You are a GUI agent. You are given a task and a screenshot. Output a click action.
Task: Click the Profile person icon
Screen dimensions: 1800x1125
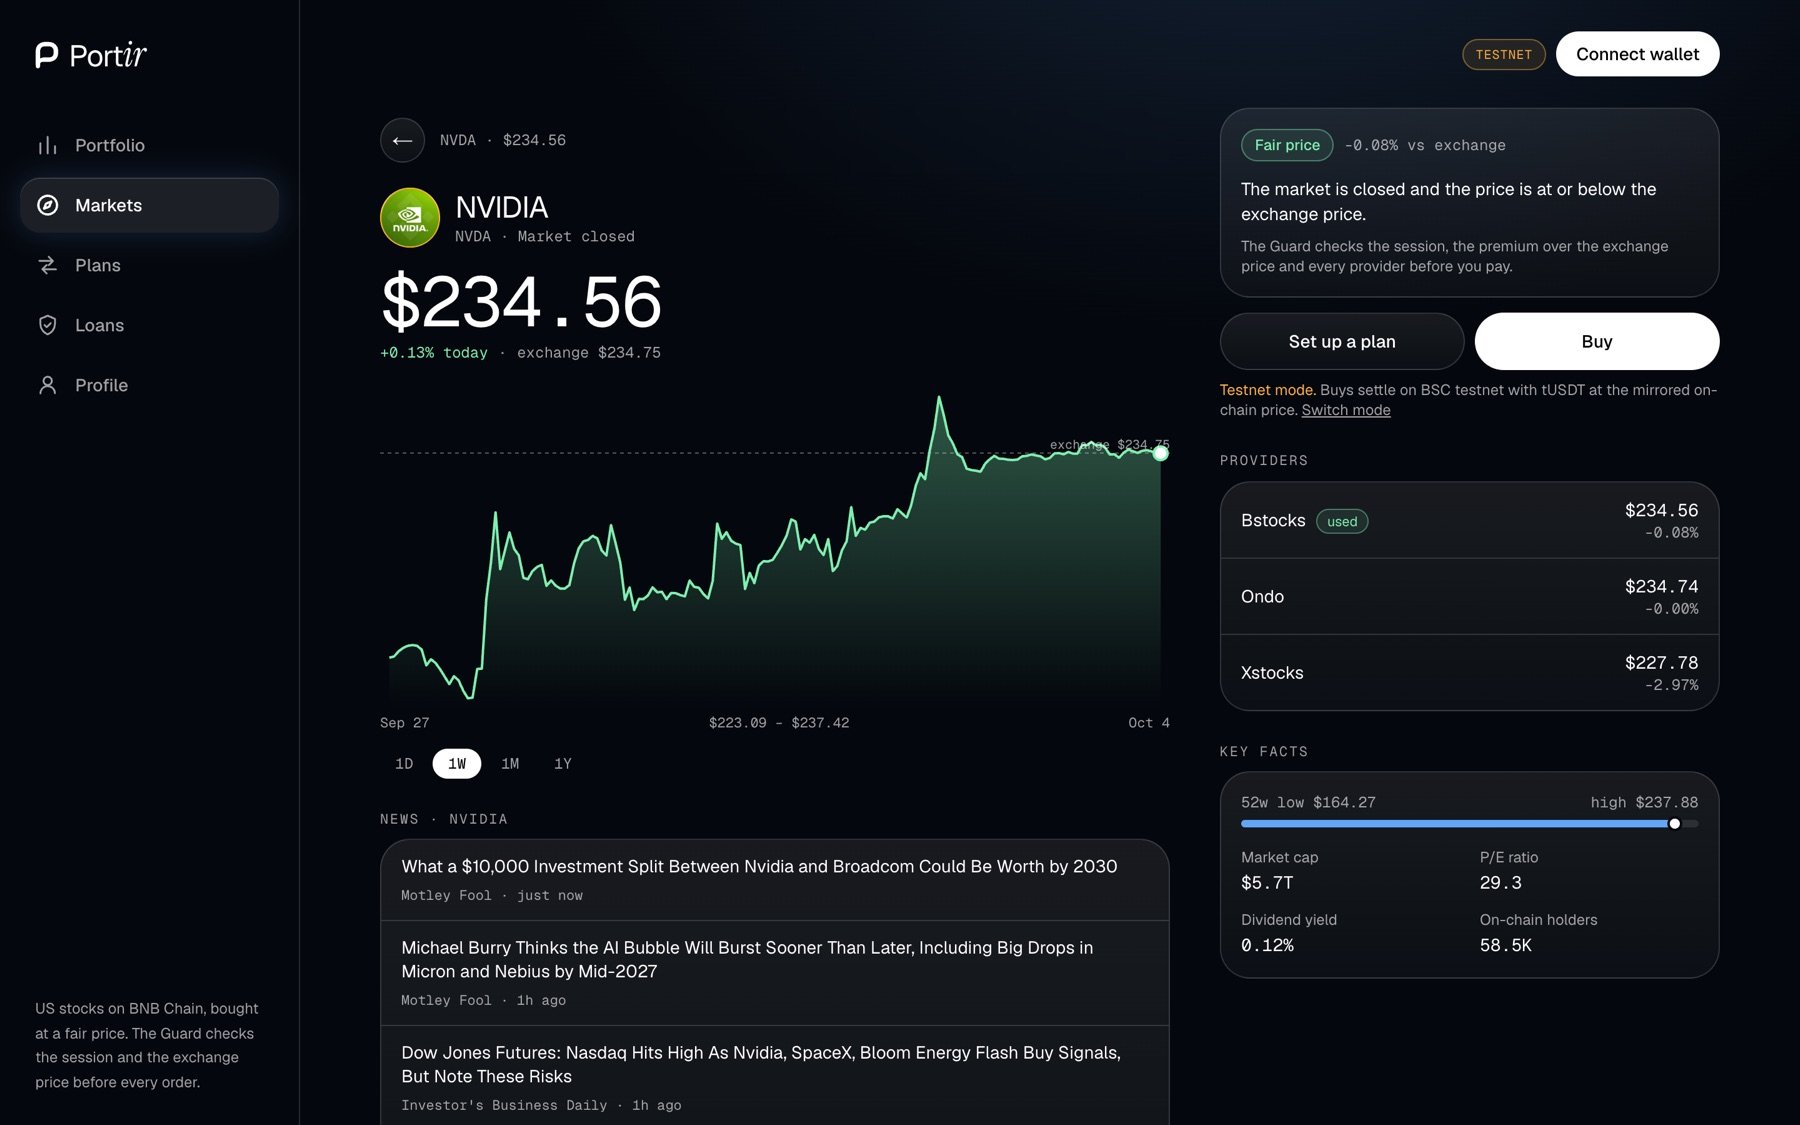click(x=47, y=386)
